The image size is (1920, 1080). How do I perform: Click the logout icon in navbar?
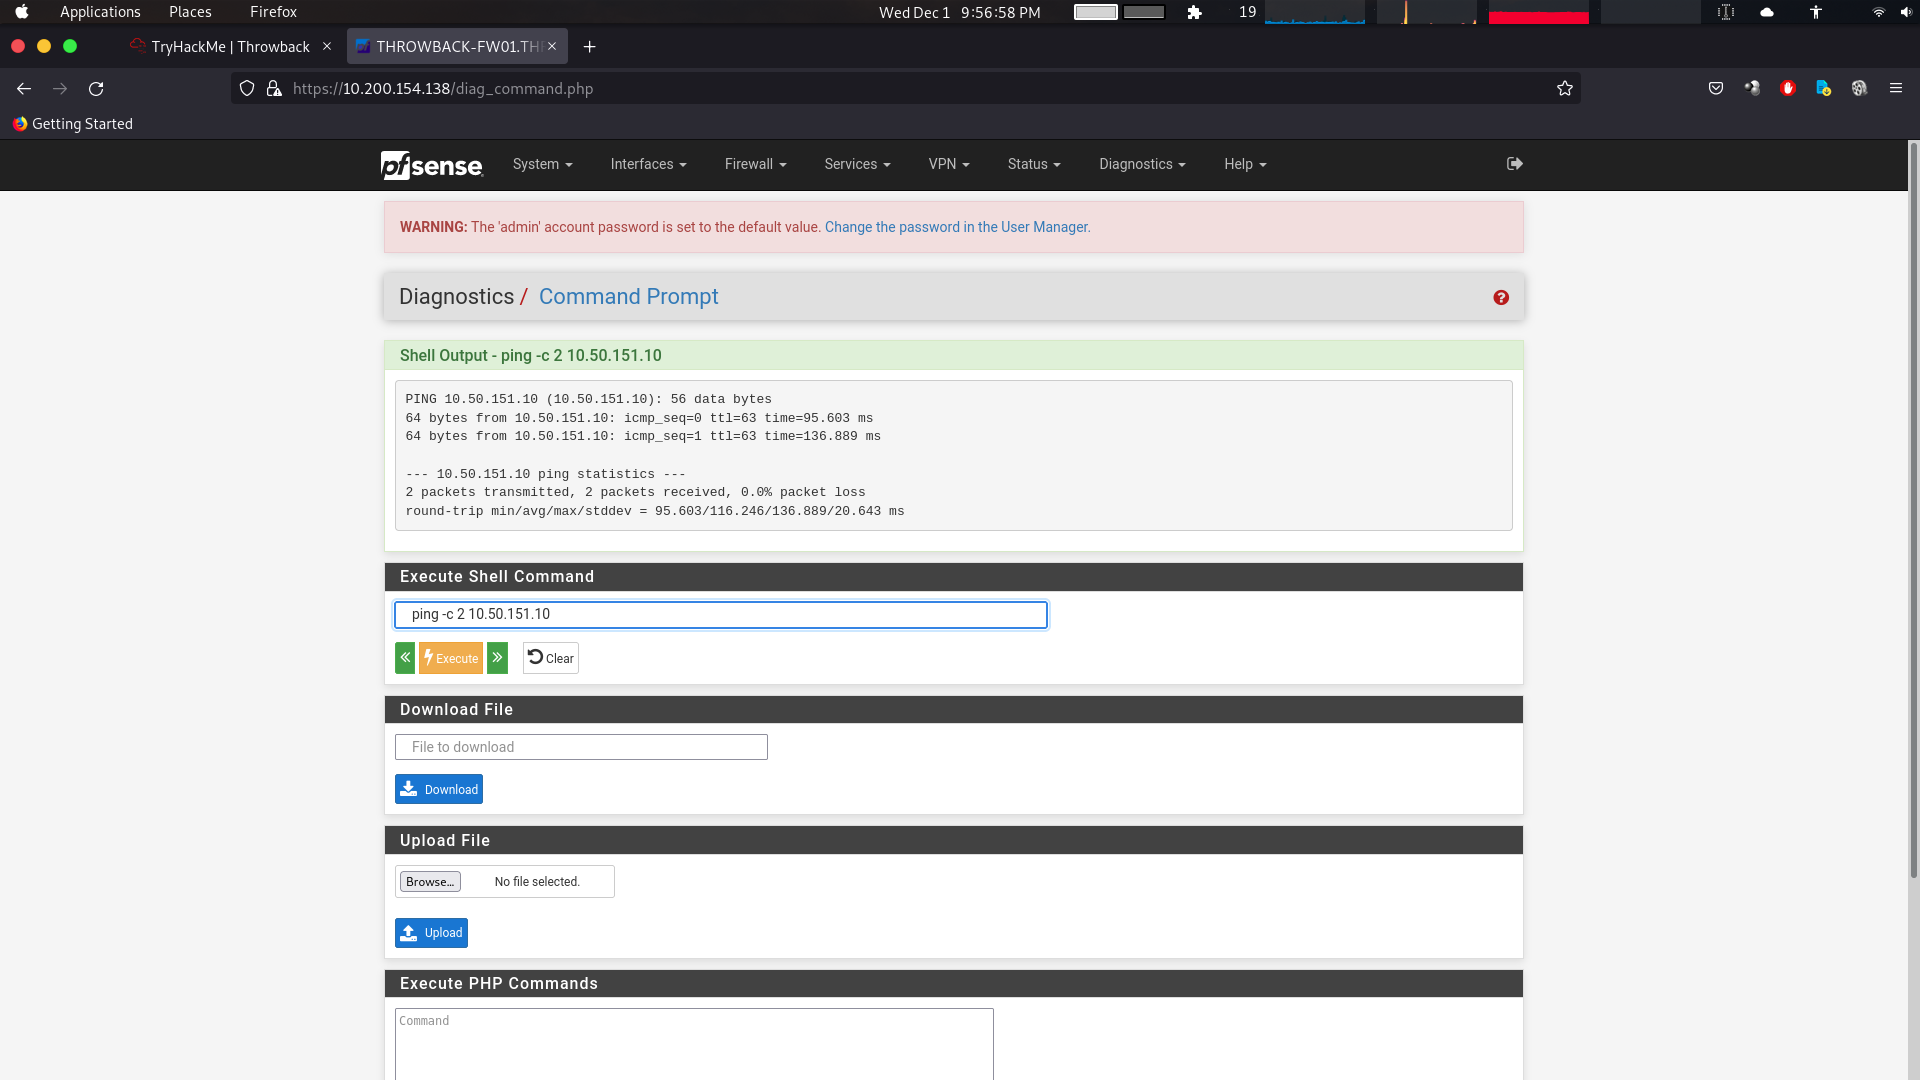coord(1514,164)
